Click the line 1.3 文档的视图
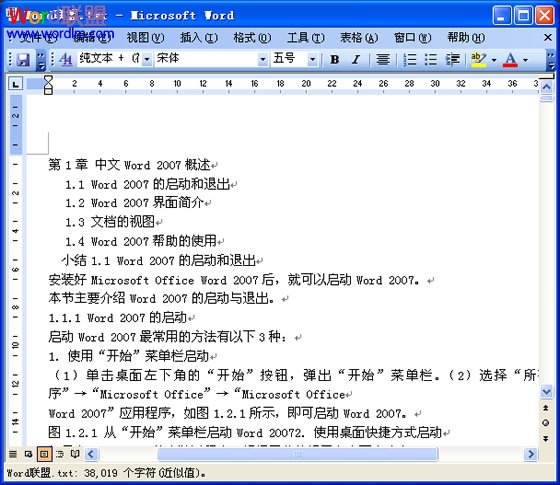The image size is (560, 485). (x=110, y=222)
